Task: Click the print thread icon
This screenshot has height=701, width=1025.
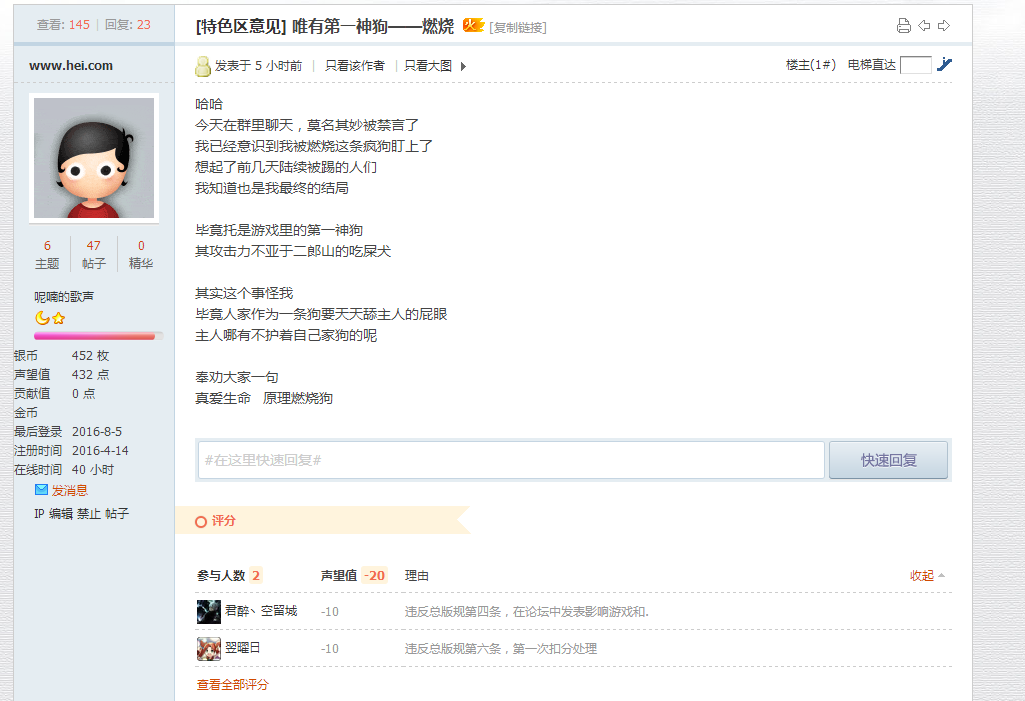Action: point(906,25)
